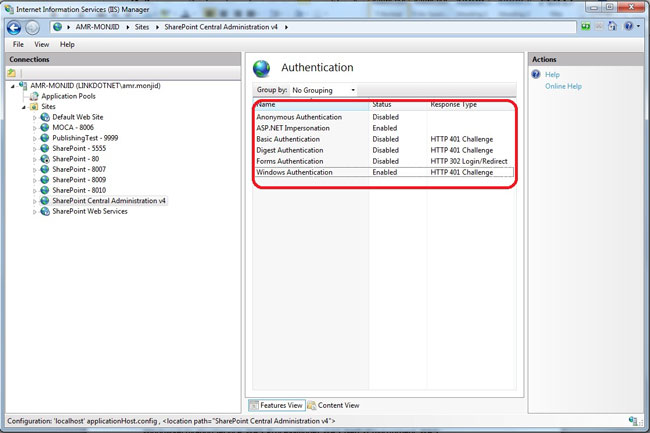Expand the Default Web Site node

coord(34,118)
